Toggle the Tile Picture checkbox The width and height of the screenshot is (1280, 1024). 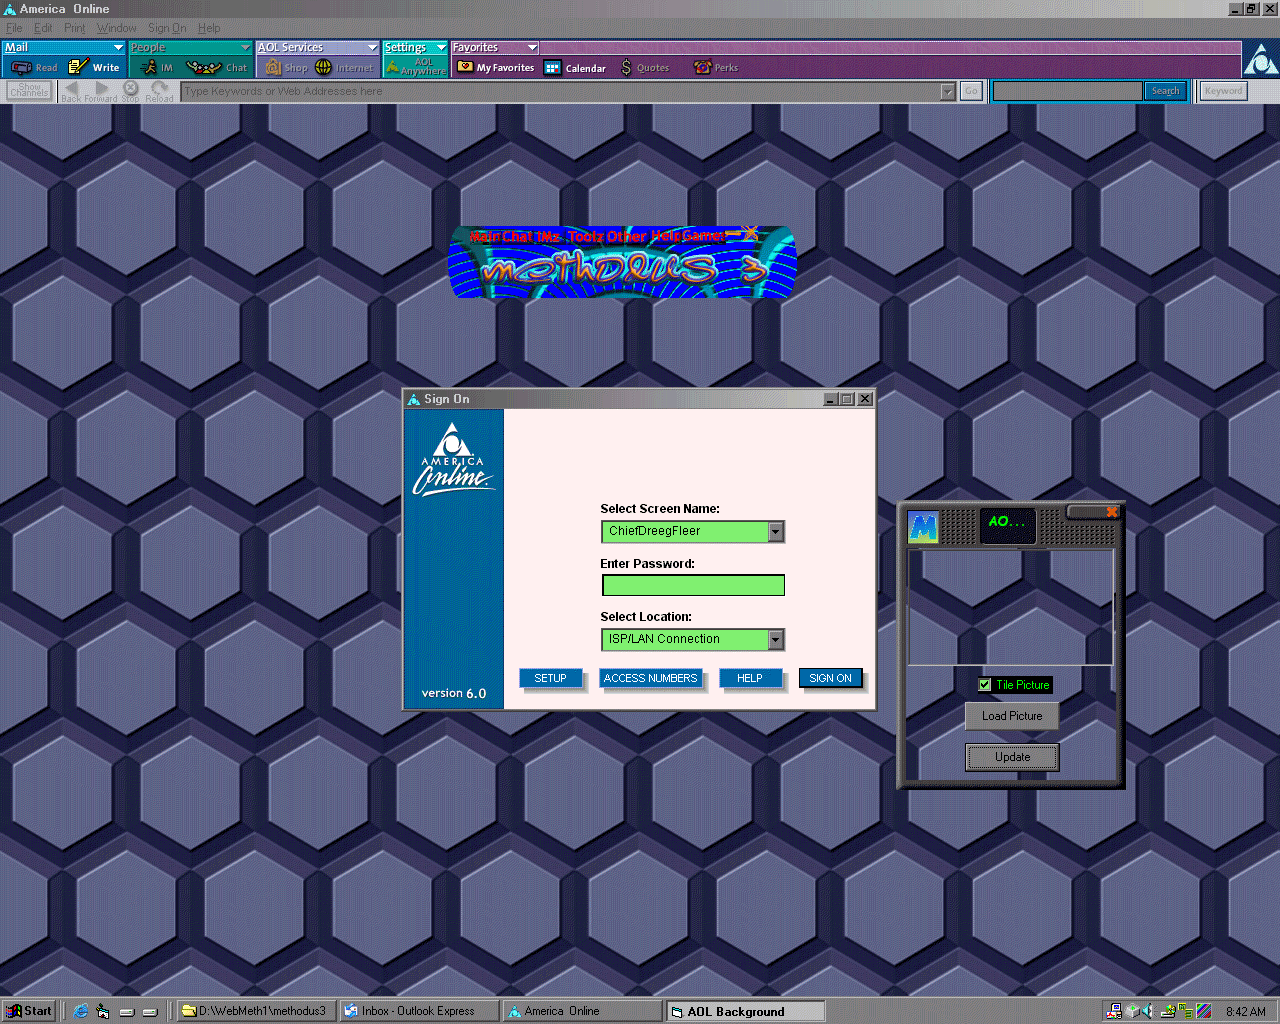pyautogui.click(x=985, y=685)
